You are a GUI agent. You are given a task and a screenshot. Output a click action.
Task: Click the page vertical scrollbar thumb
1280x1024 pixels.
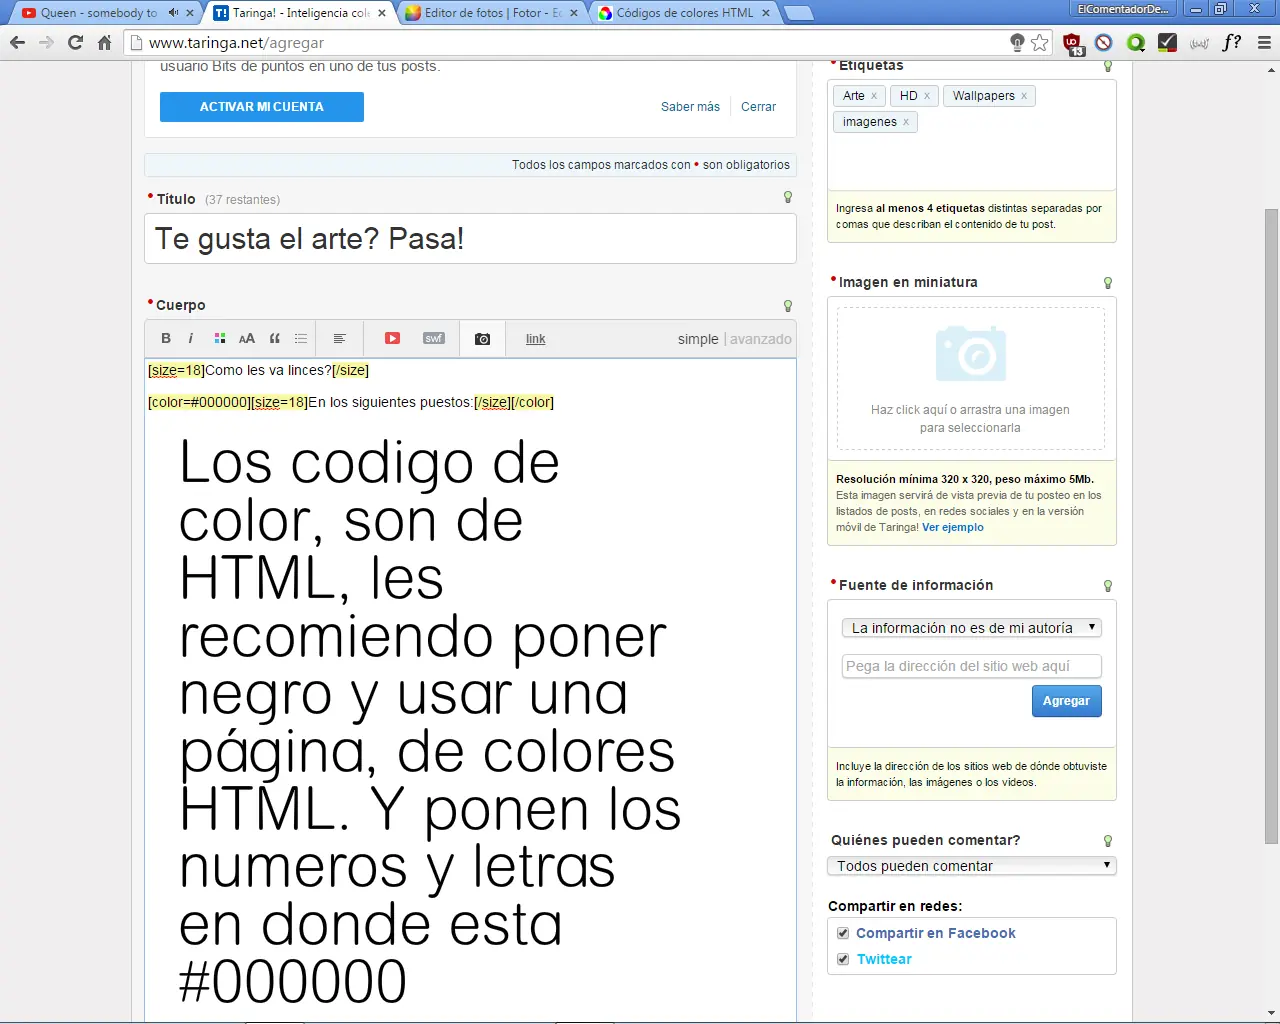[x=1271, y=526]
